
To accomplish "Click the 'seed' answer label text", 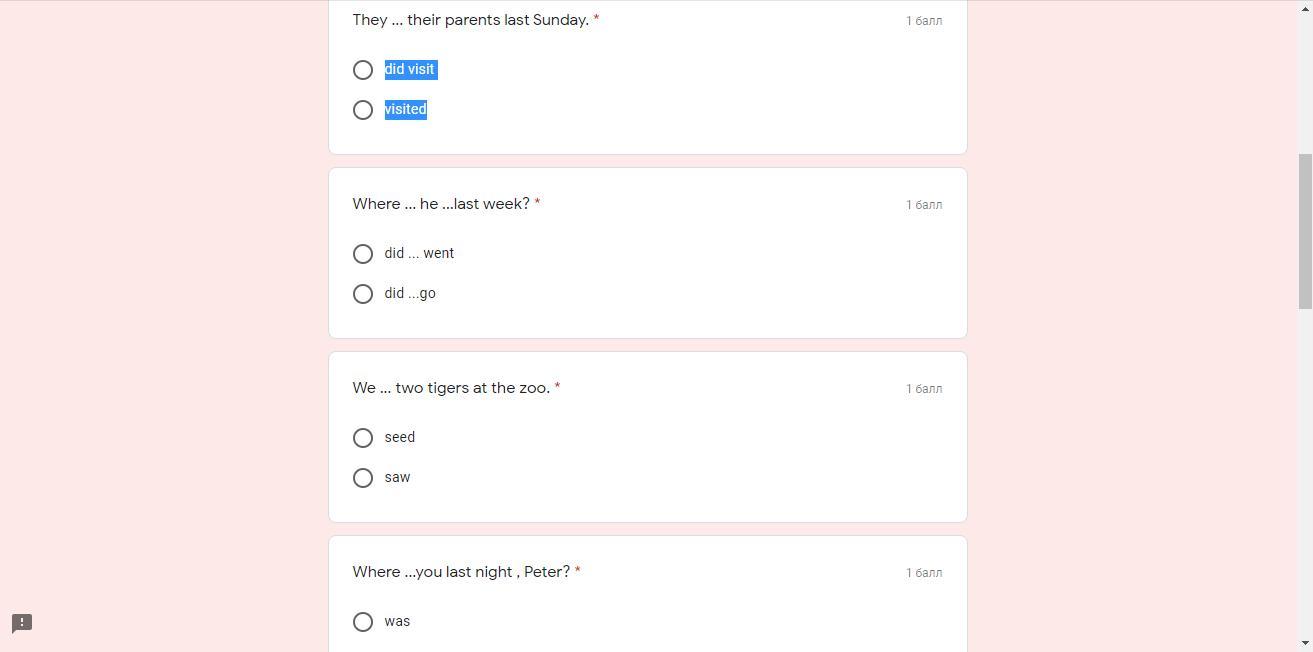I will [x=399, y=437].
